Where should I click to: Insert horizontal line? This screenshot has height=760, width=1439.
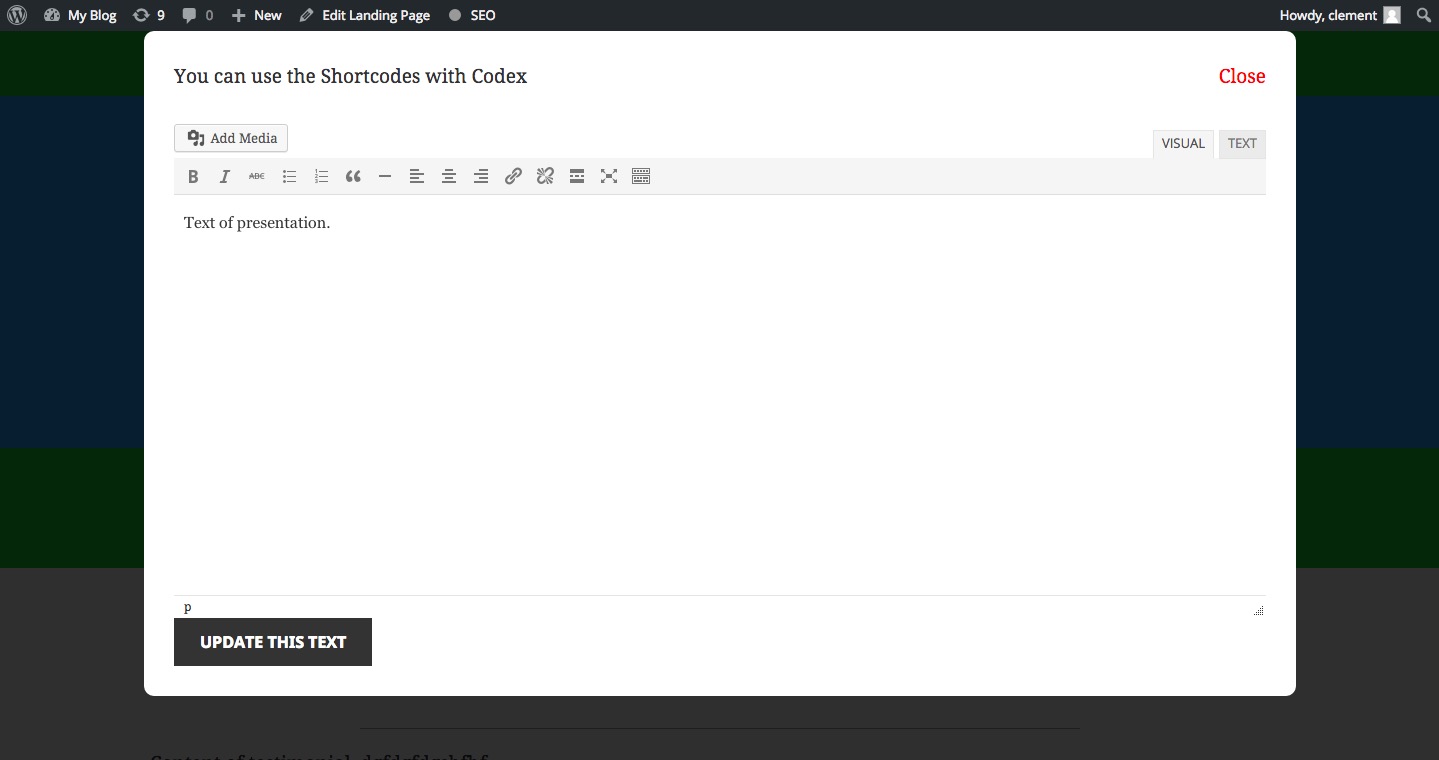[x=385, y=176]
